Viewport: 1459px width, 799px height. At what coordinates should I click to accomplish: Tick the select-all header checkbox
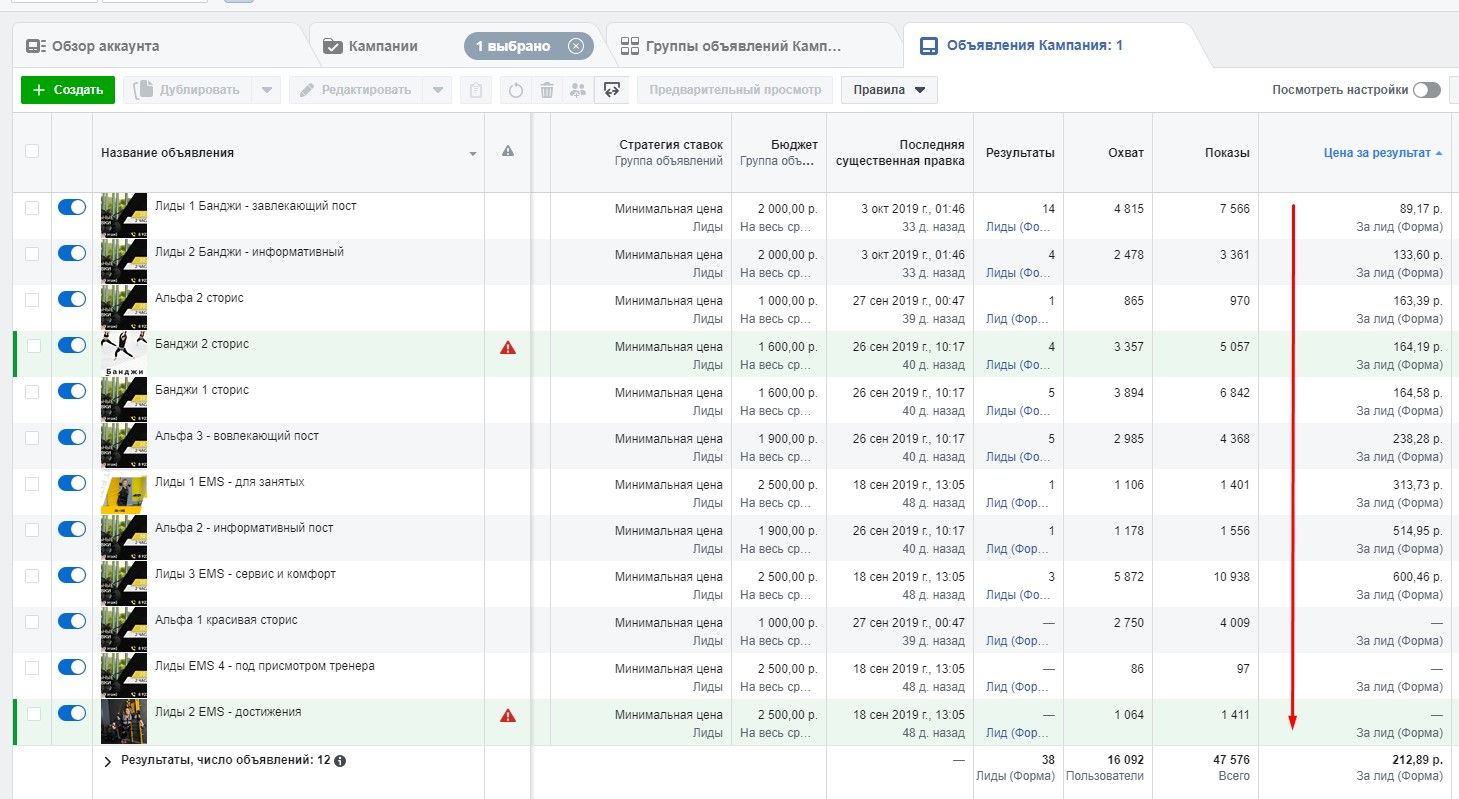32,152
